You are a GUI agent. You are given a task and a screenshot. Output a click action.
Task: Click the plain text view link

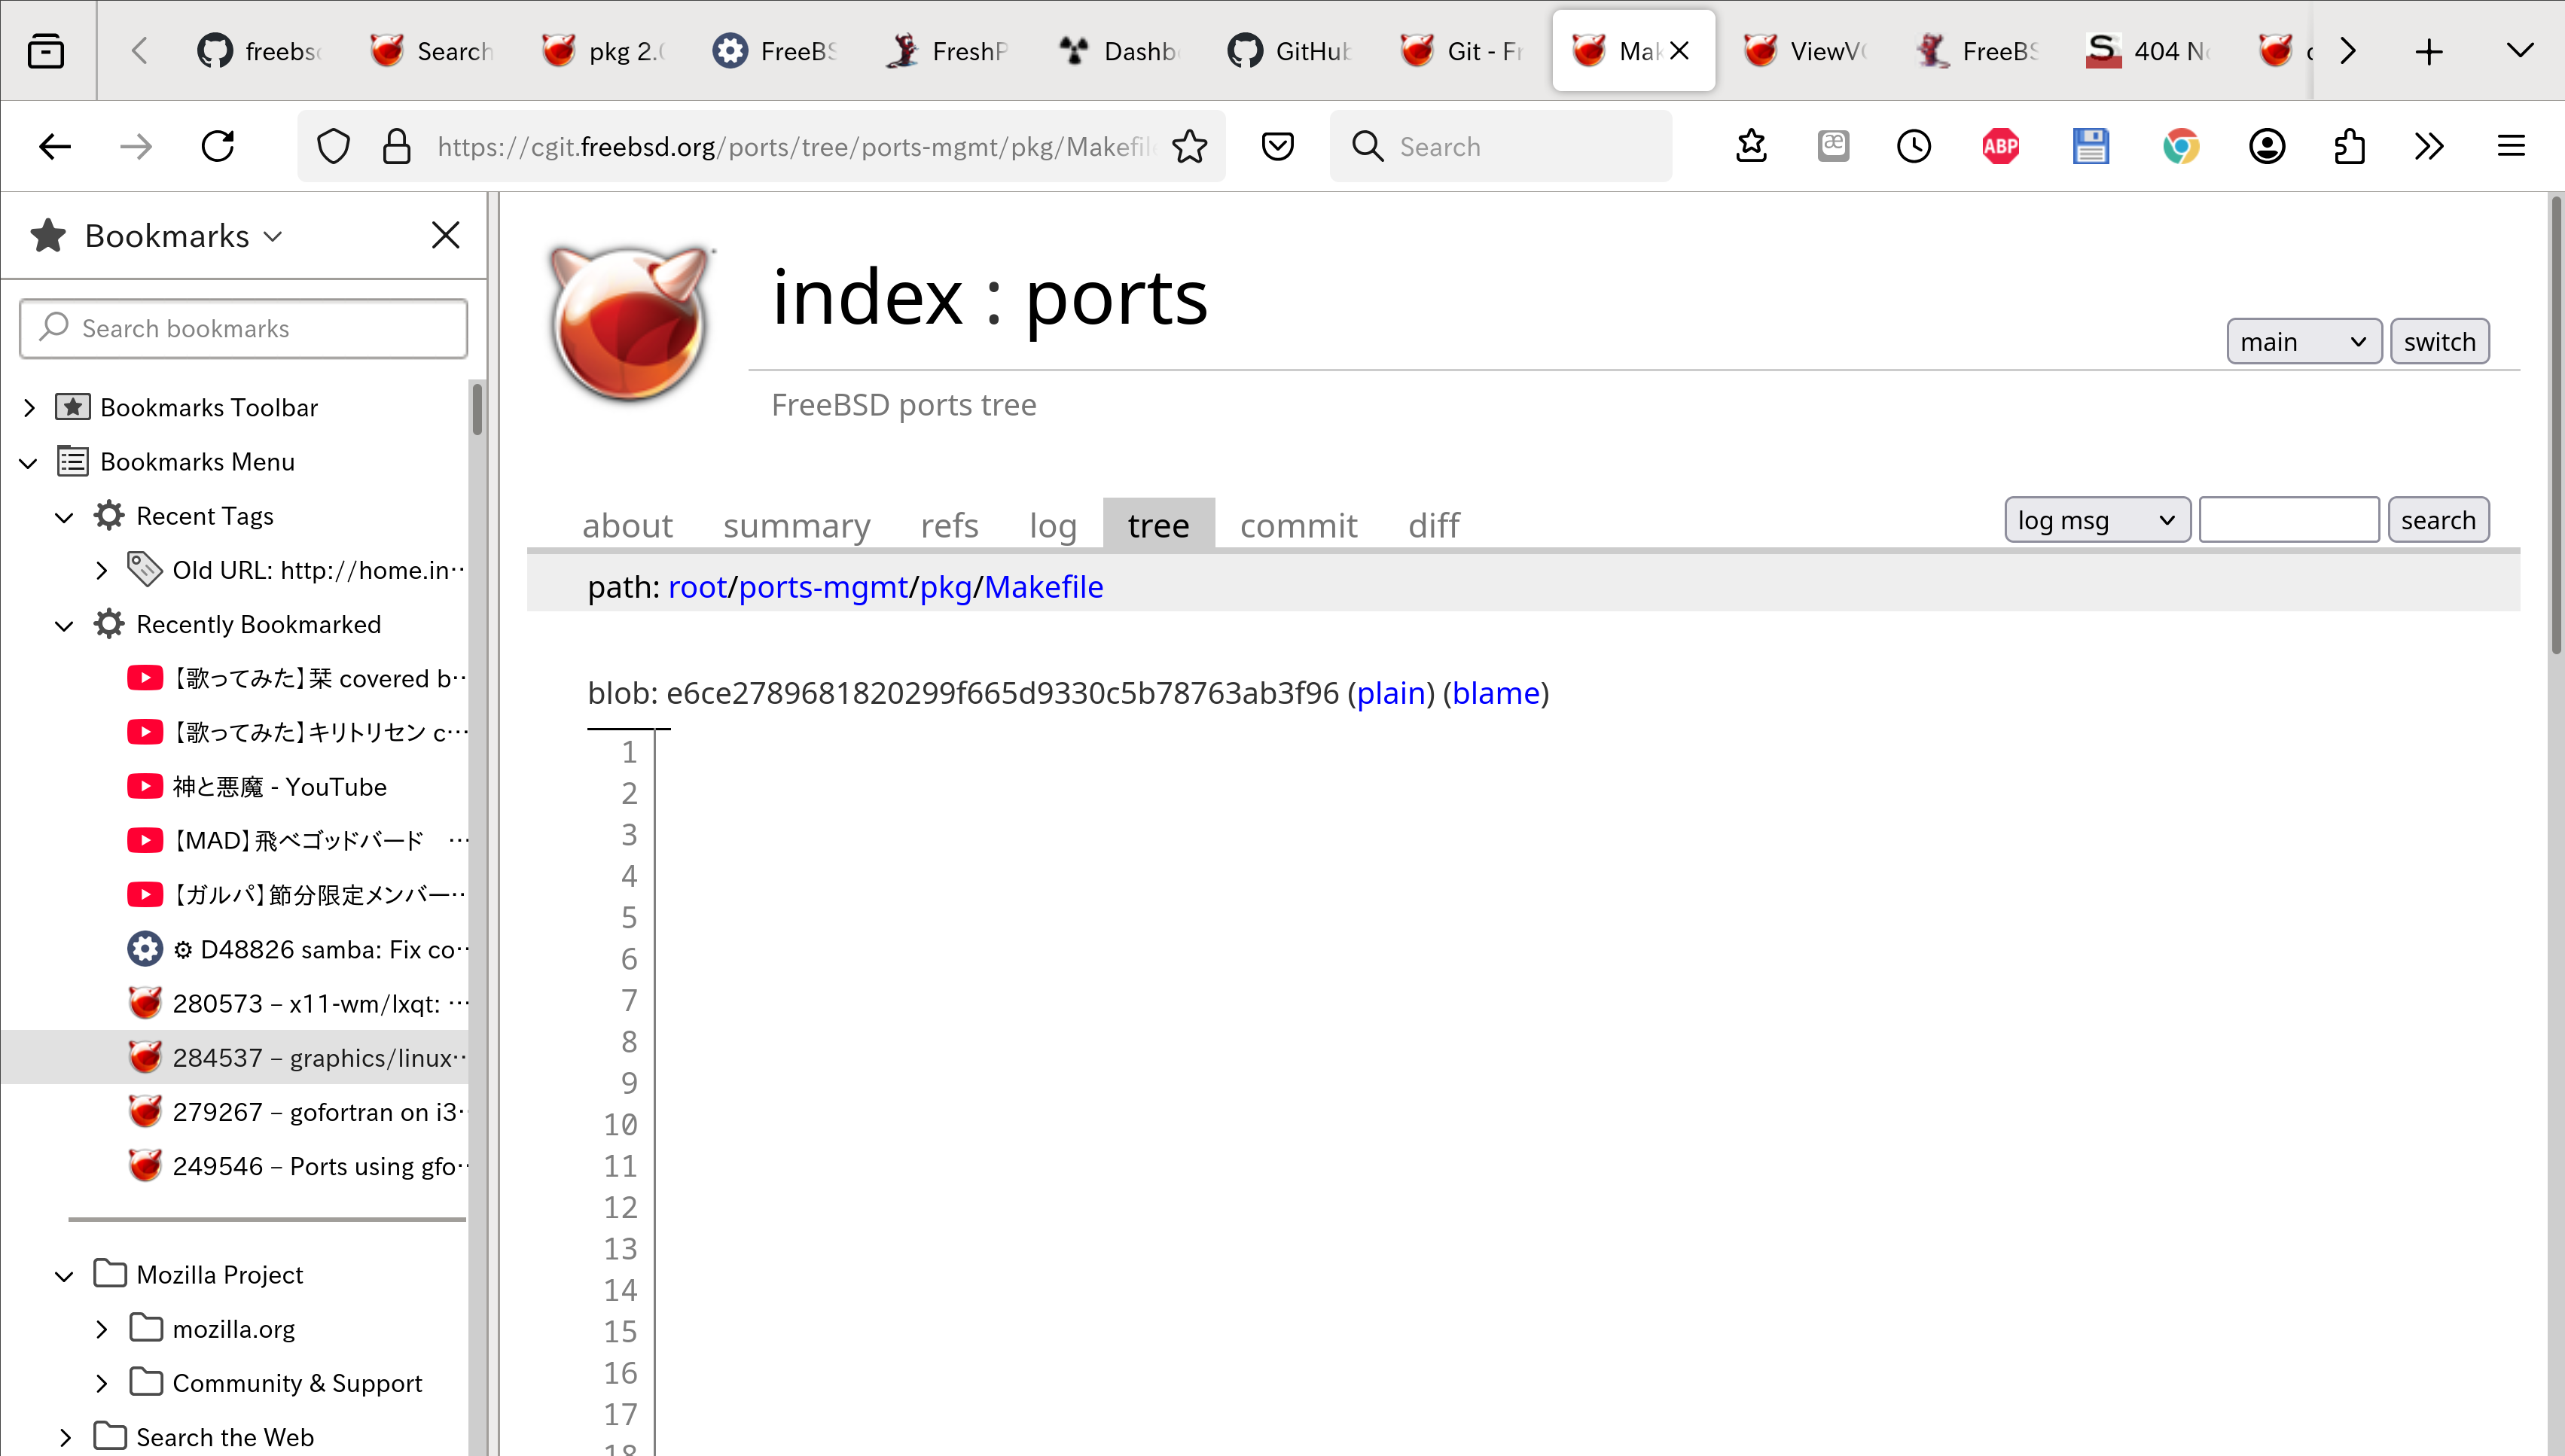click(1390, 692)
